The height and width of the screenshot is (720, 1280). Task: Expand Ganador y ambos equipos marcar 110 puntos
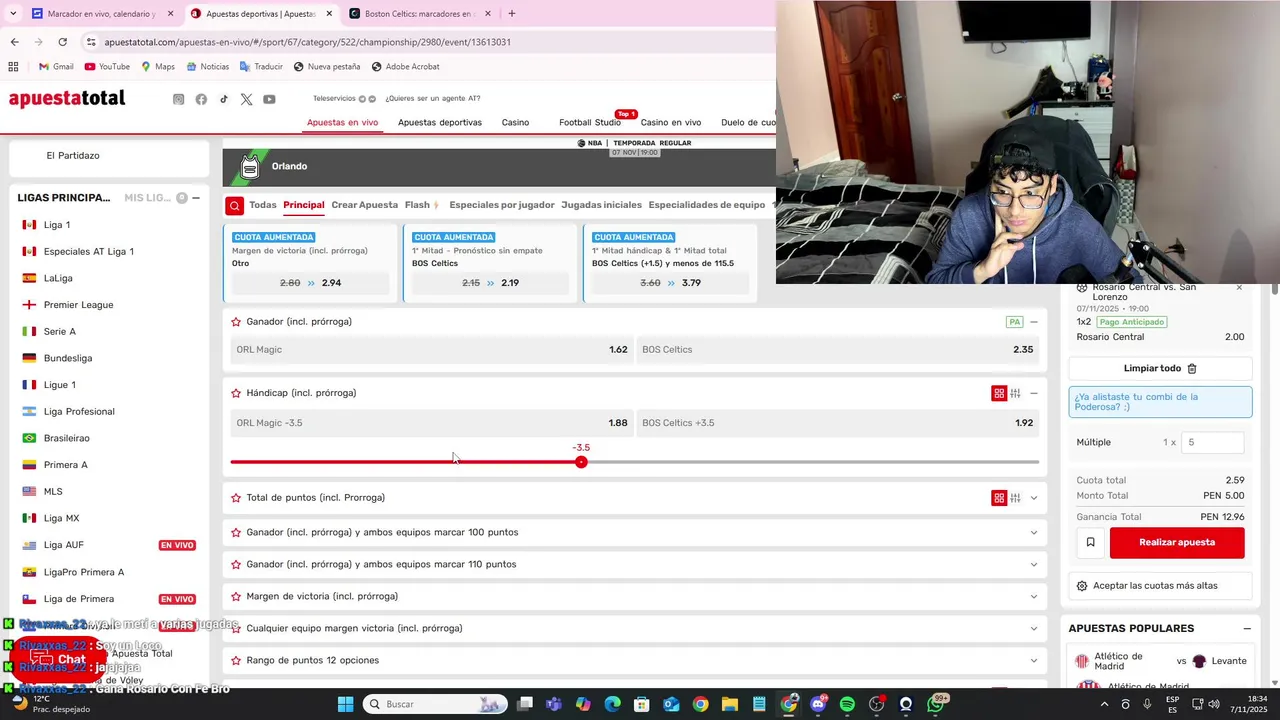click(x=1034, y=564)
